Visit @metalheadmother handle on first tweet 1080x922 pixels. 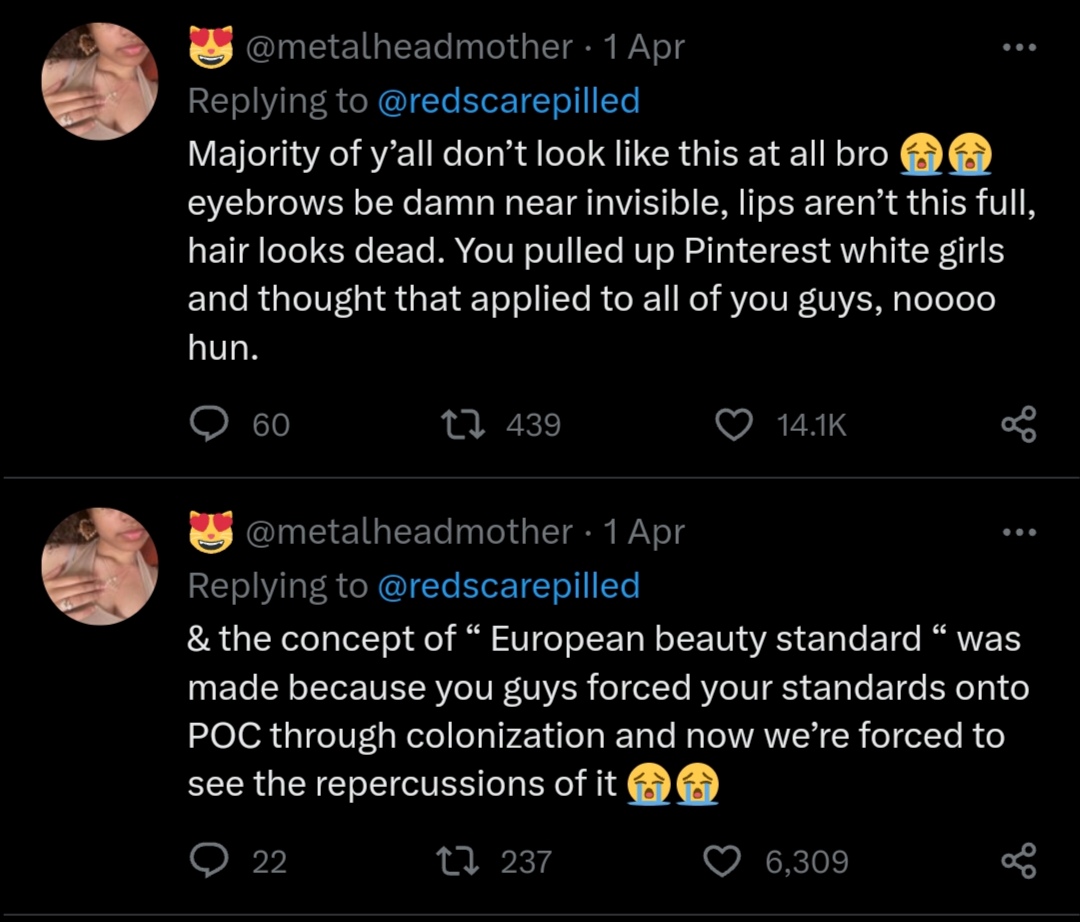pyautogui.click(x=409, y=47)
